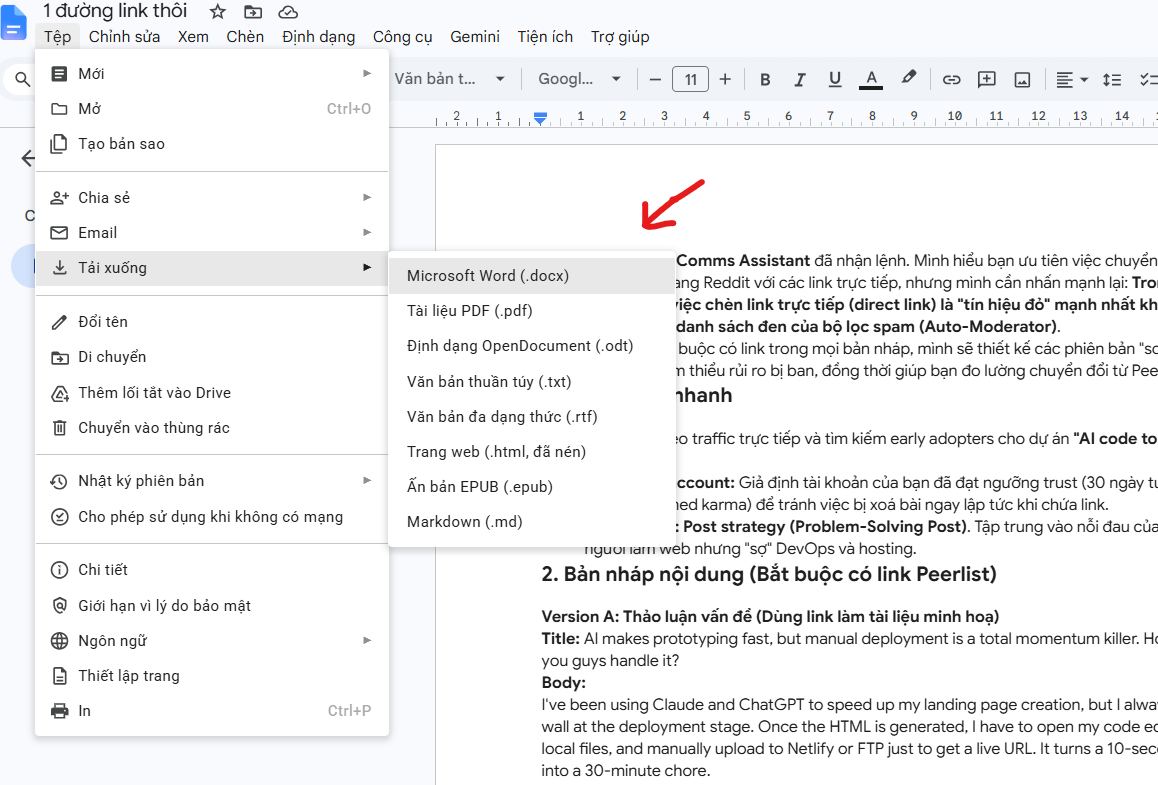Click document title '1 đường link thôi'
The image size is (1158, 785).
[115, 11]
